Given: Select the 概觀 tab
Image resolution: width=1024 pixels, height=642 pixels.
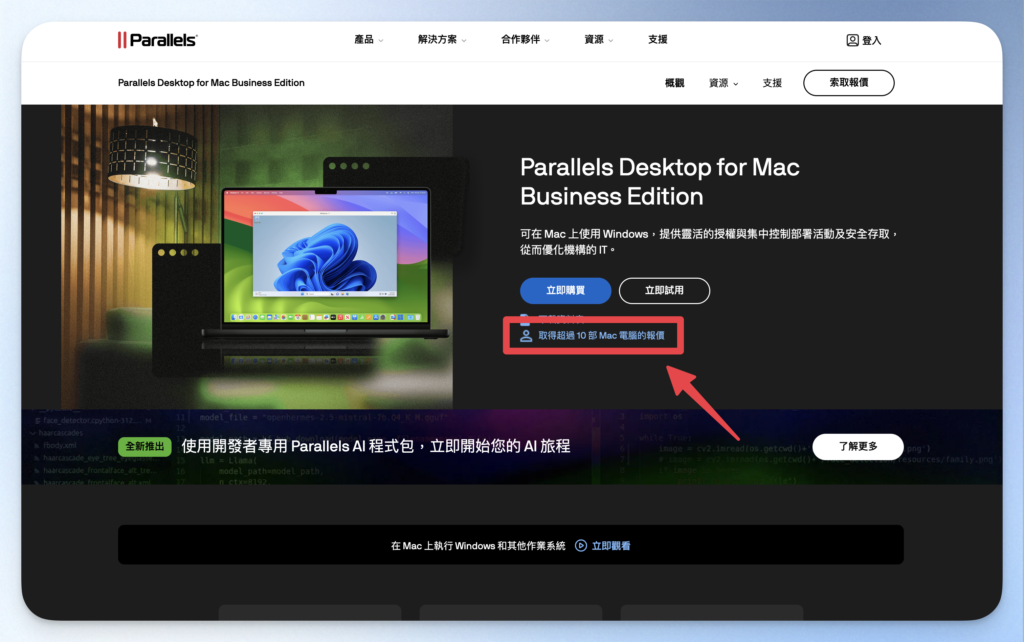Looking at the screenshot, I should pyautogui.click(x=675, y=83).
